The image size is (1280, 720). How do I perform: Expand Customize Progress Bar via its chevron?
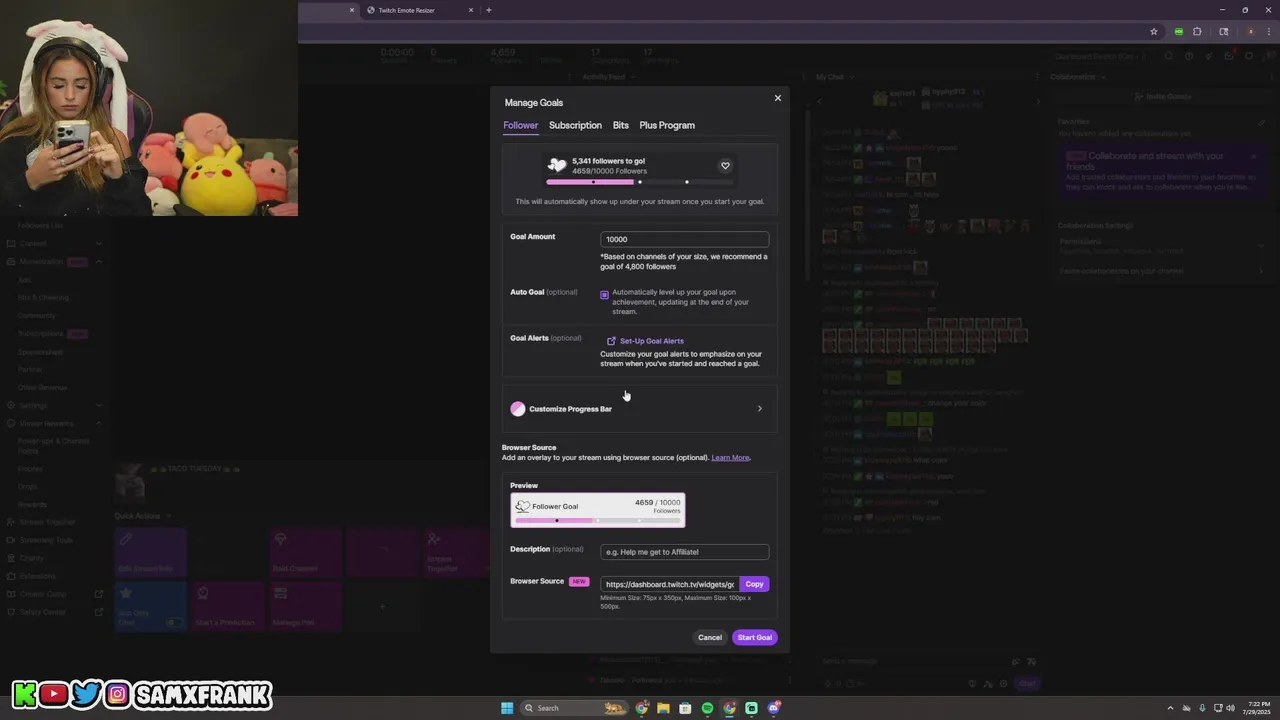759,408
